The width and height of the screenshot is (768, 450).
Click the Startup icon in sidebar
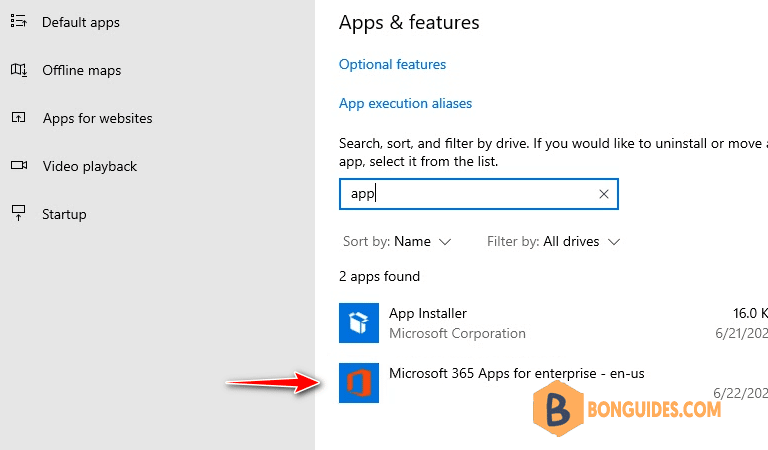click(x=18, y=213)
